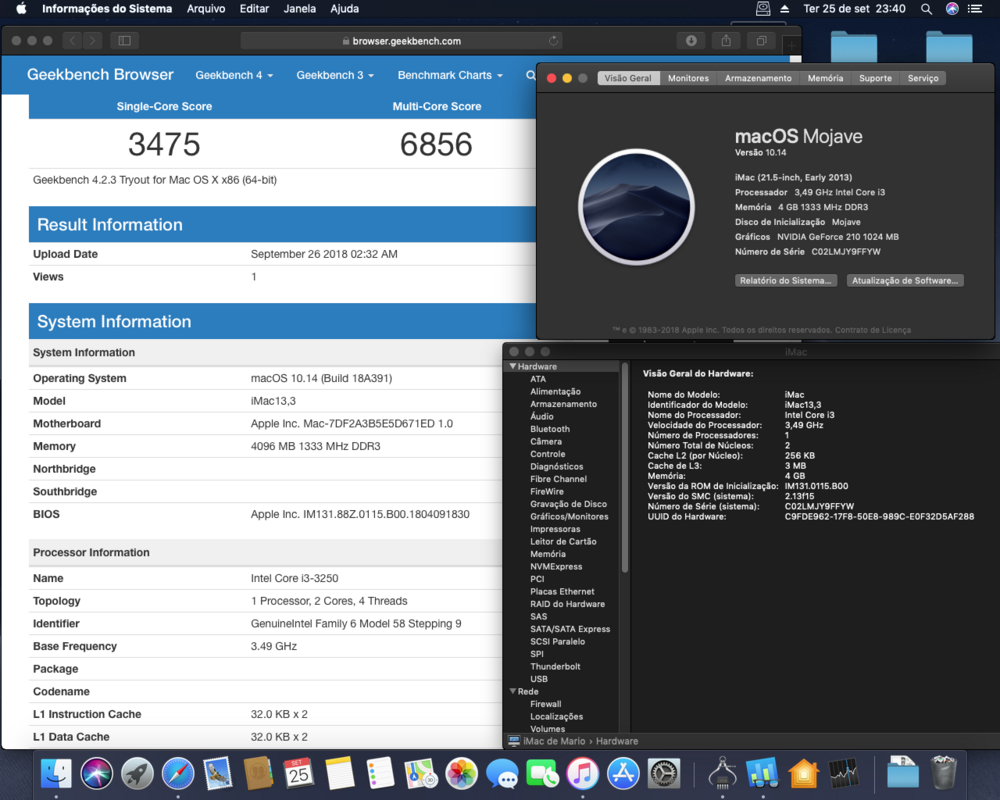
Task: Collapse the Rede tree section
Action: (x=513, y=692)
